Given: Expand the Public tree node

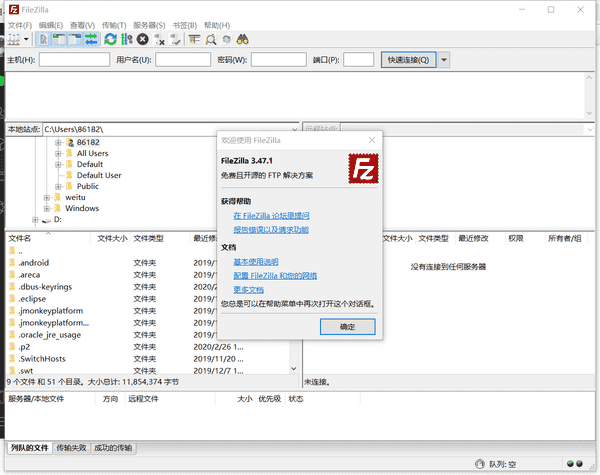Looking at the screenshot, I should pos(58,186).
